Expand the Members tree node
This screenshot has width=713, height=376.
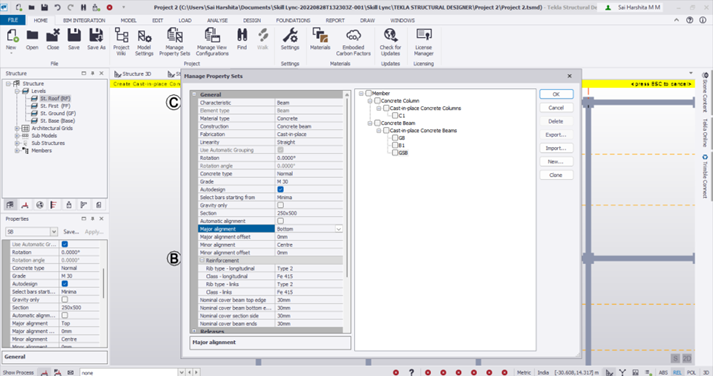coord(17,150)
